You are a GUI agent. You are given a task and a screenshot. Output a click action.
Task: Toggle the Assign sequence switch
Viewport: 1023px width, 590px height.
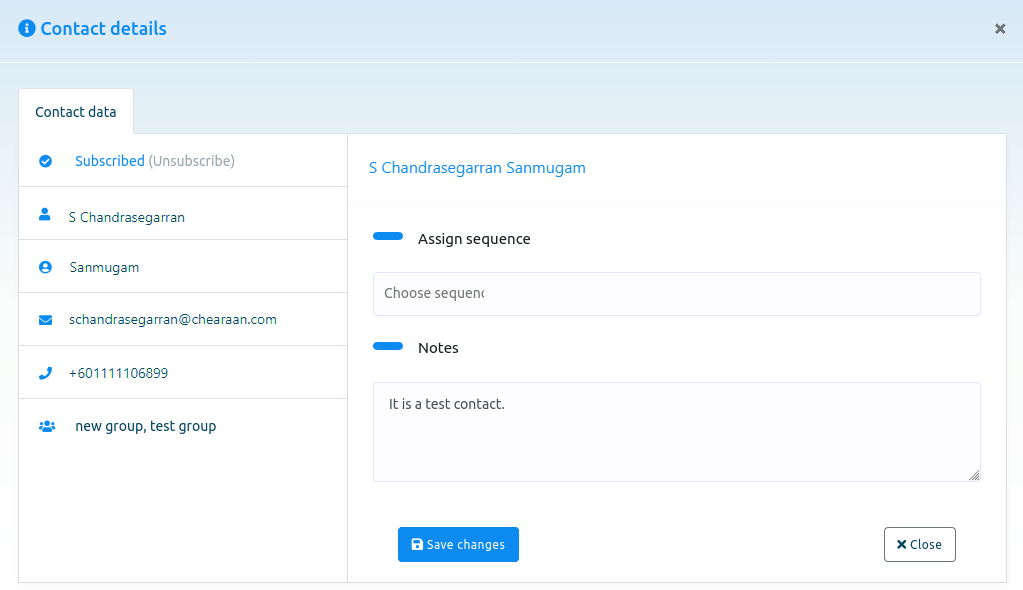[388, 236]
